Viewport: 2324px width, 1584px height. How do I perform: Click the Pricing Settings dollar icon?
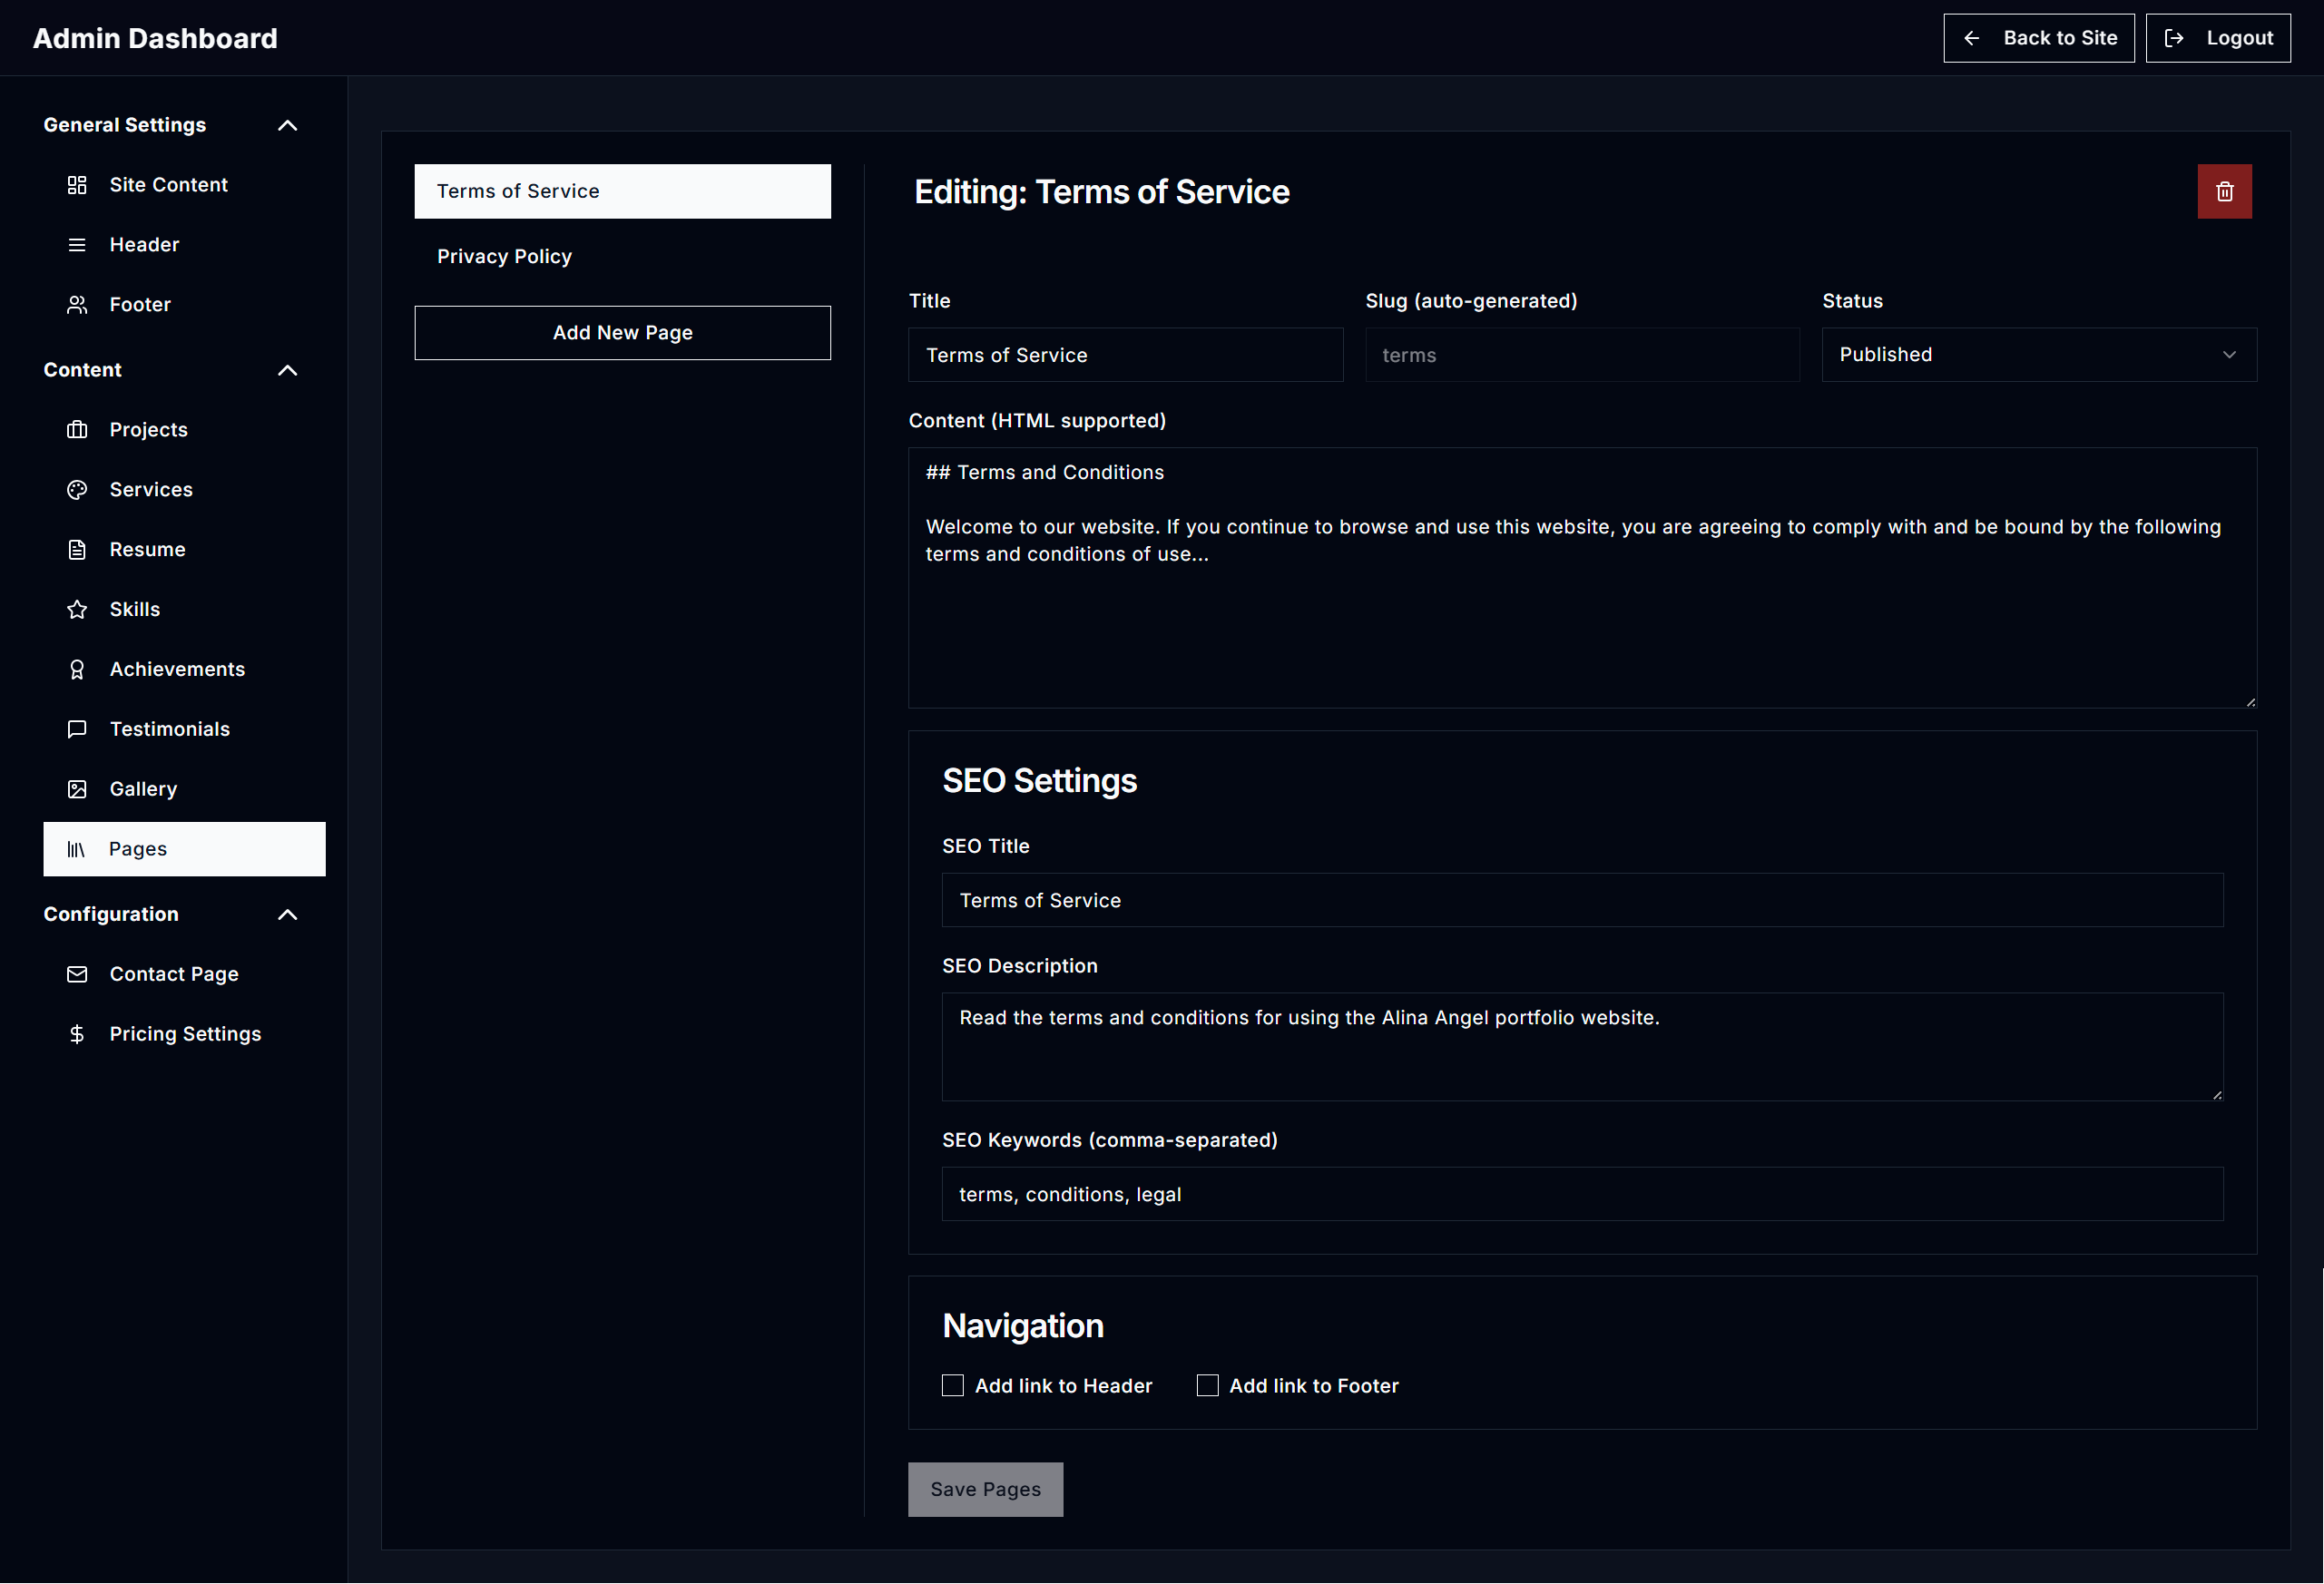77,1033
